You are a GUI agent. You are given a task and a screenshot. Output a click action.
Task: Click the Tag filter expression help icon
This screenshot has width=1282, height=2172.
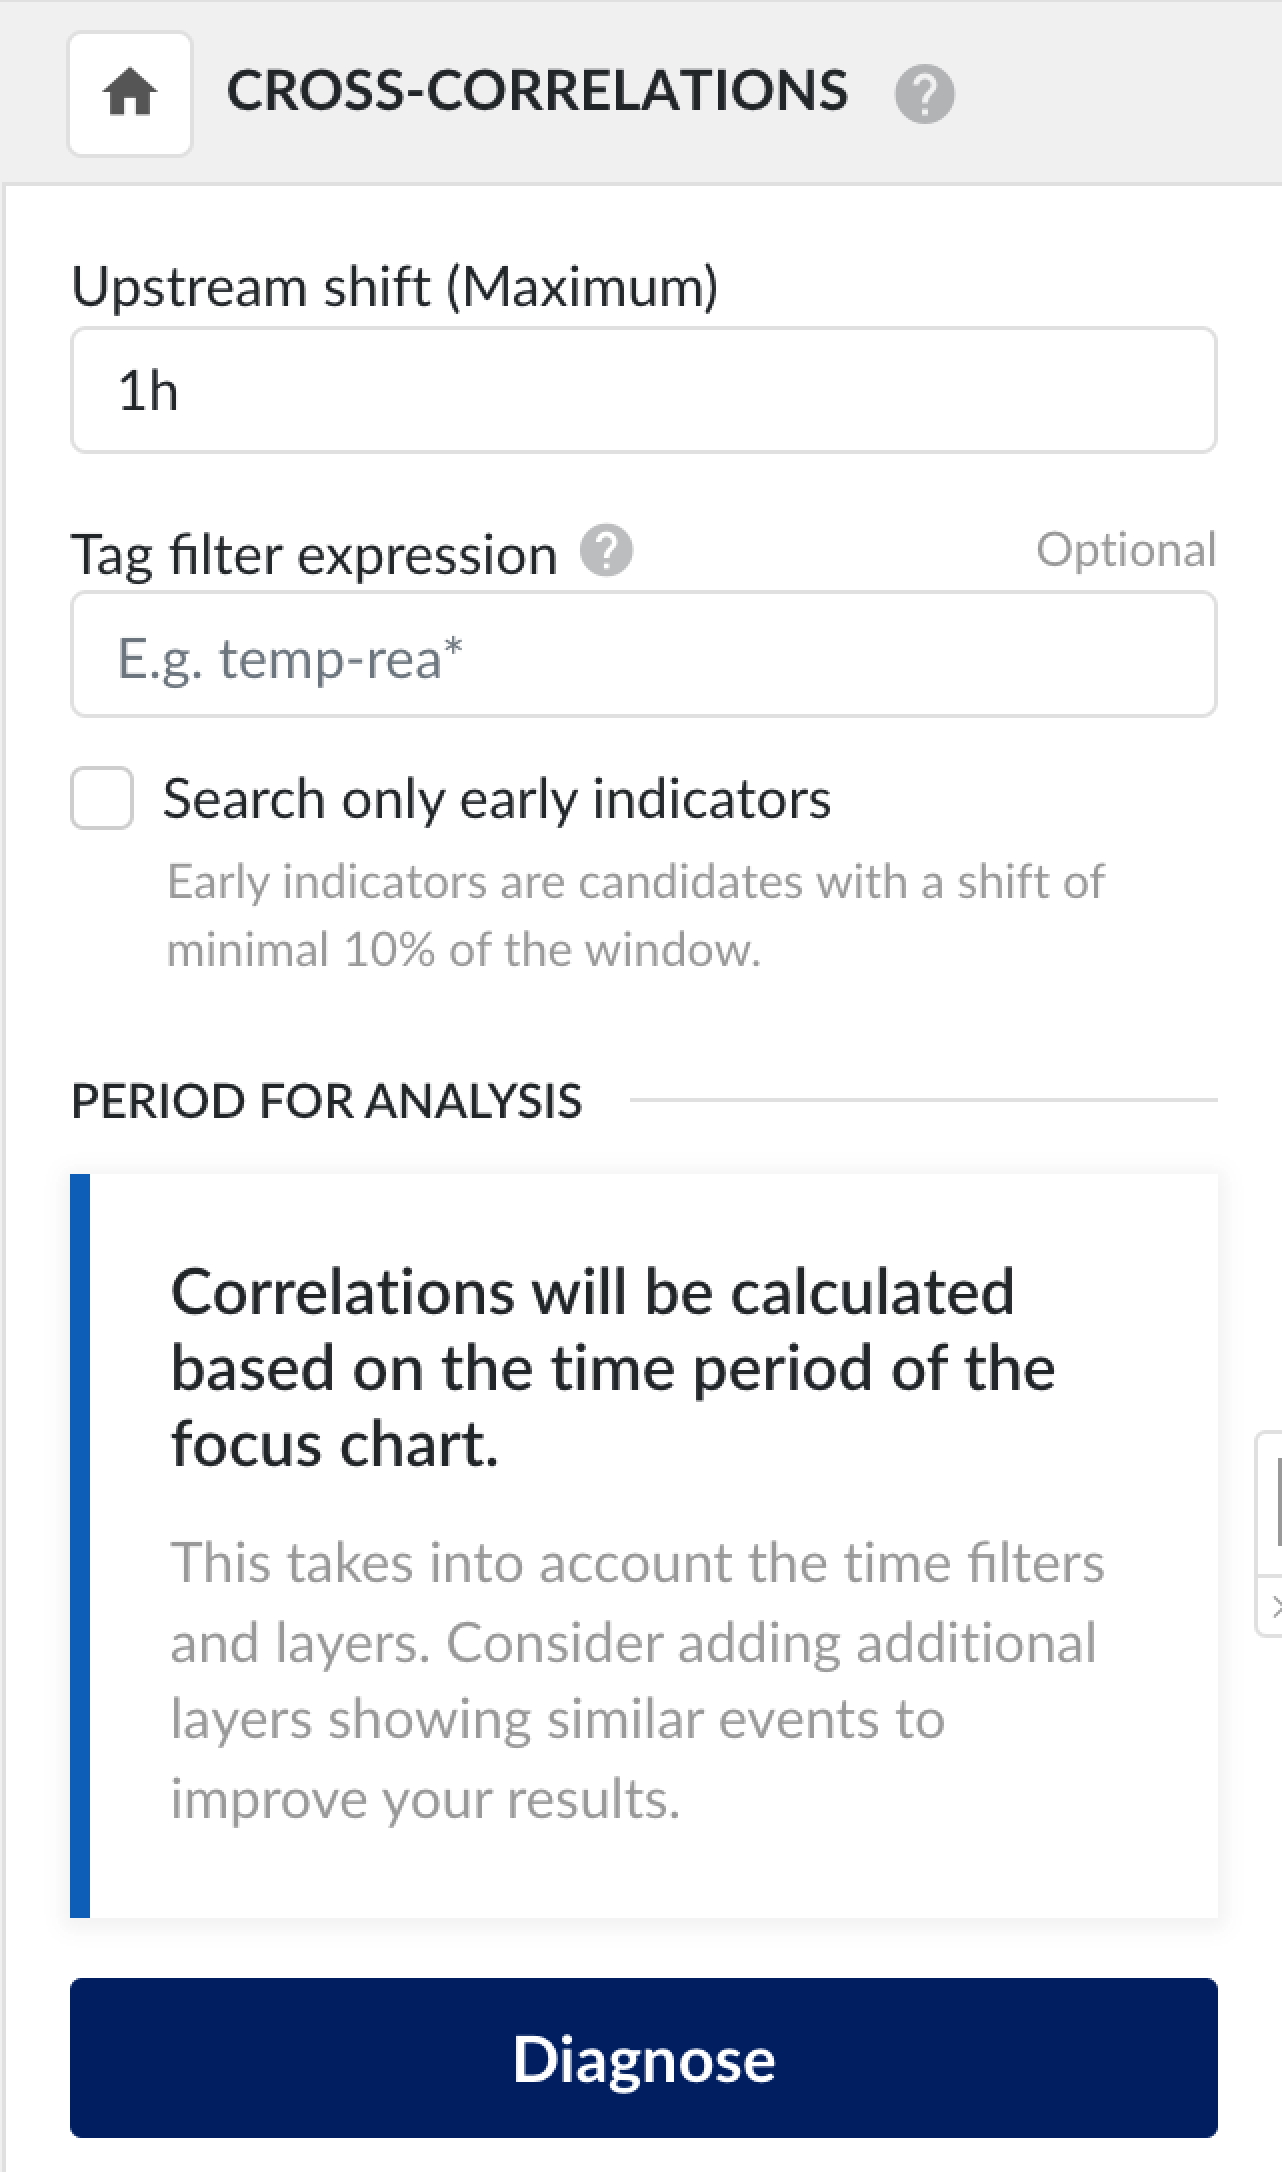pyautogui.click(x=608, y=551)
